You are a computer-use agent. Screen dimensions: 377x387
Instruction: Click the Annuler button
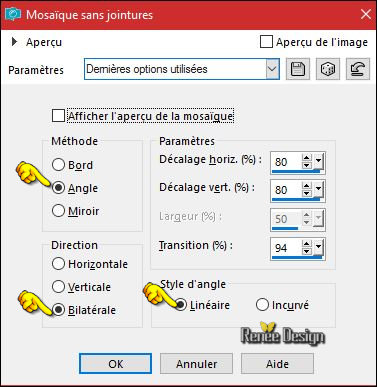tap(196, 363)
